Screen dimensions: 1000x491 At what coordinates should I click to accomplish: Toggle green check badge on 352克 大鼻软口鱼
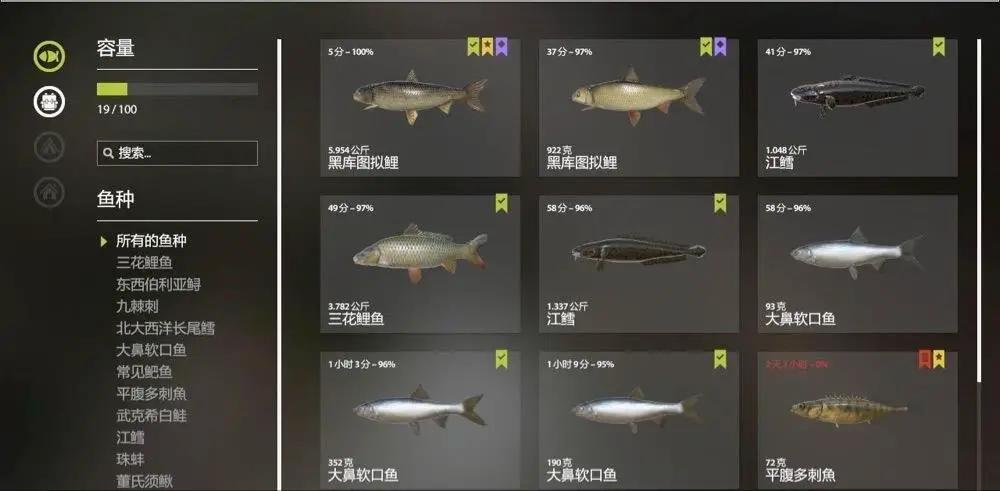502,359
